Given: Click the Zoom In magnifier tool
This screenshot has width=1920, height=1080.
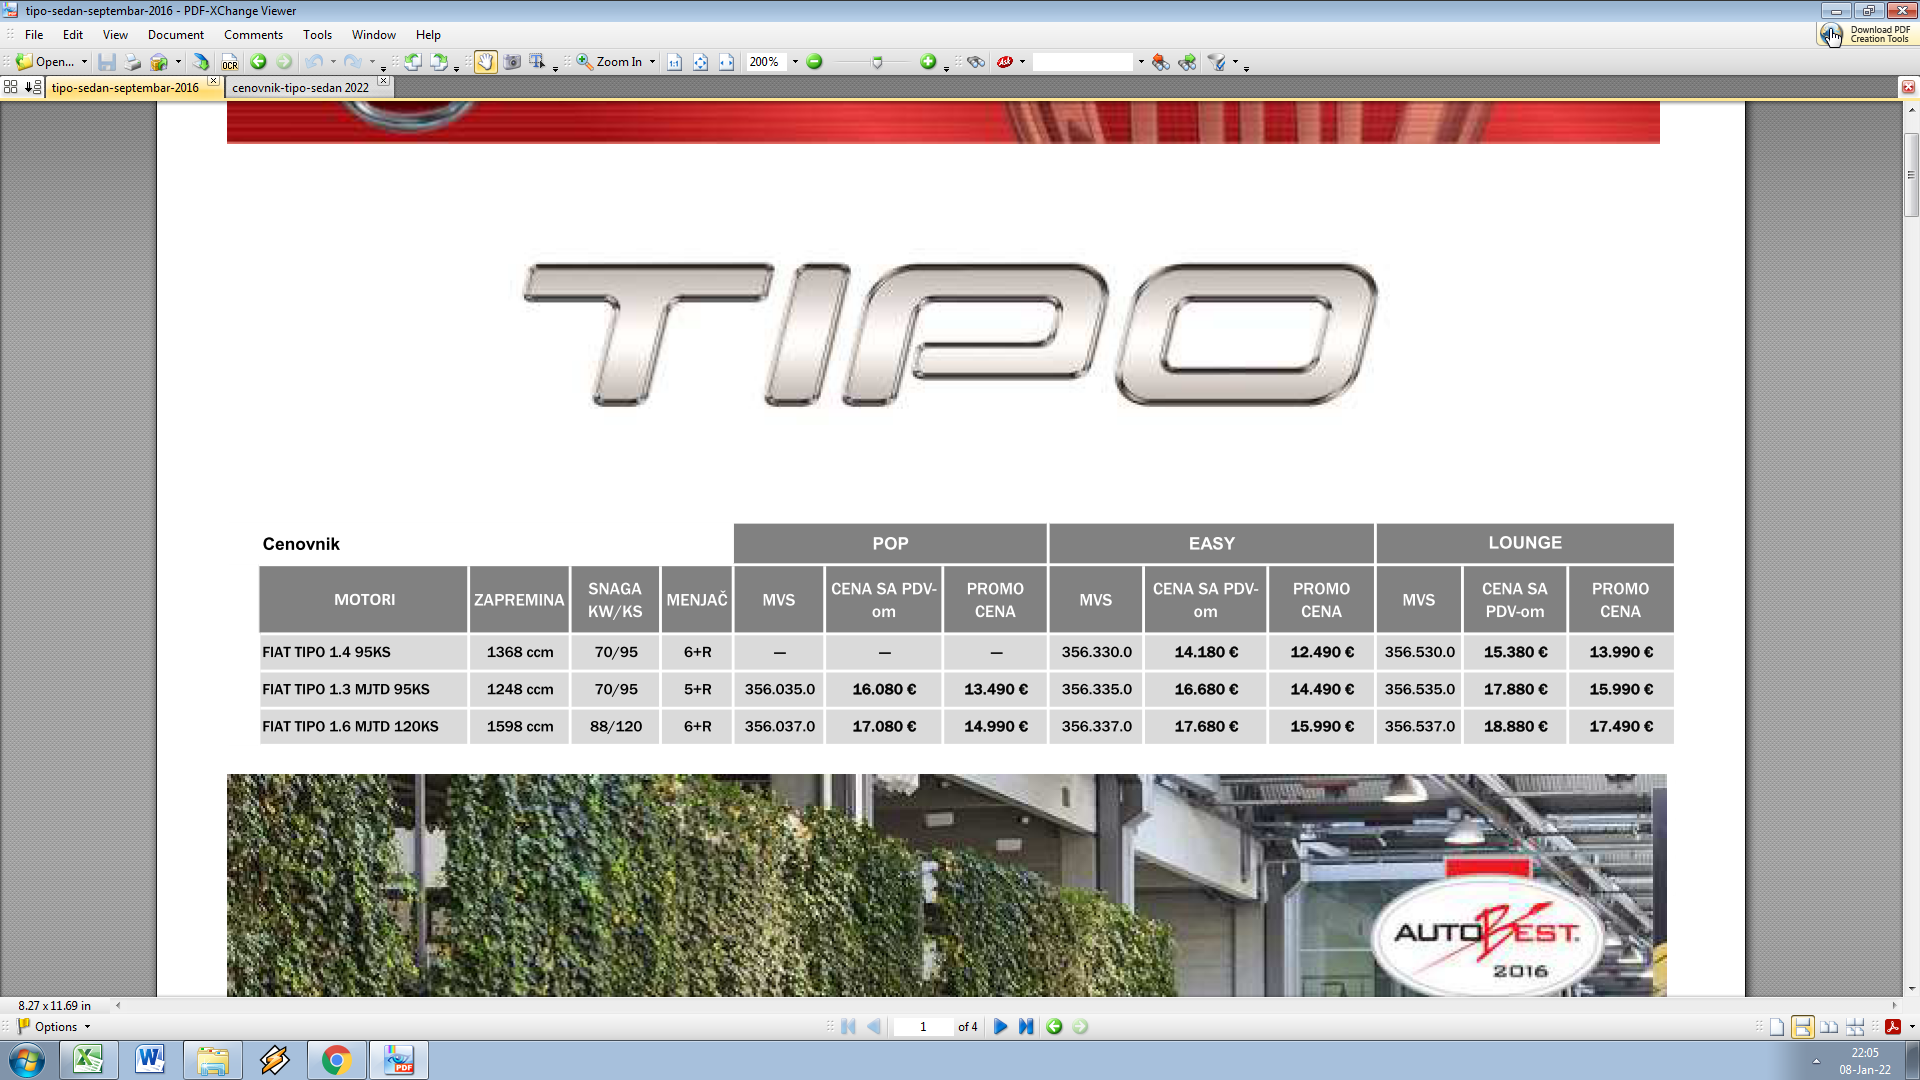Looking at the screenshot, I should coord(609,62).
